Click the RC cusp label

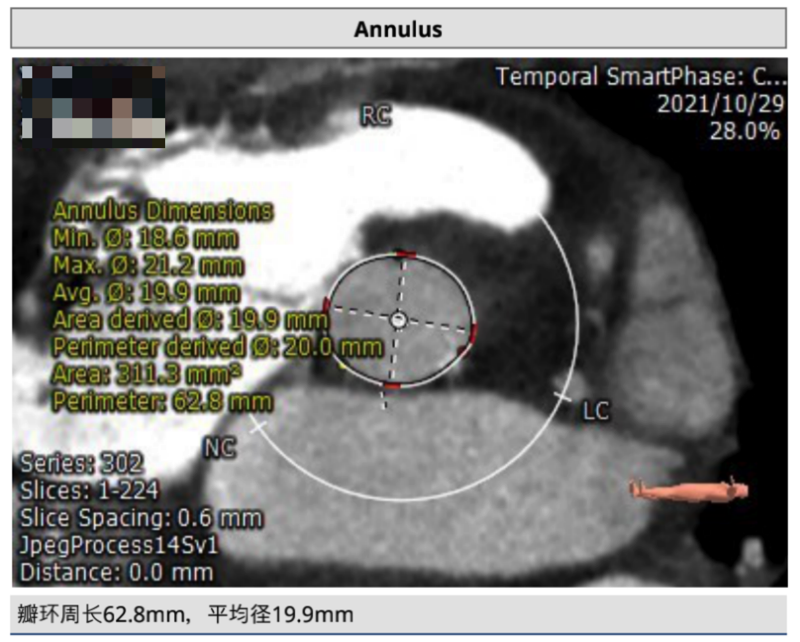375,117
